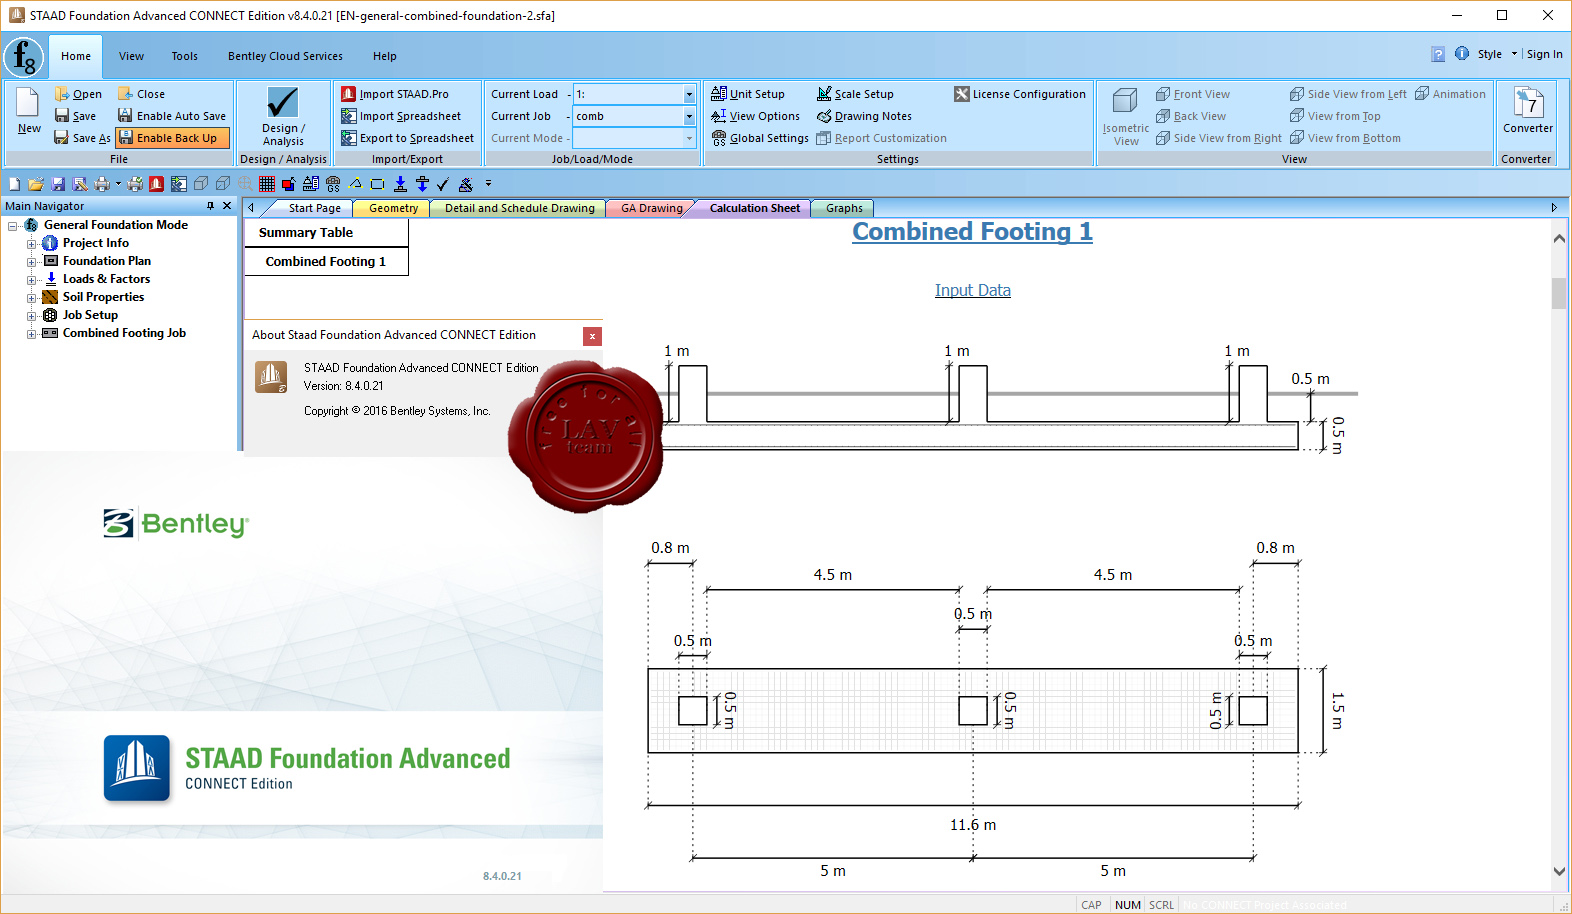This screenshot has height=914, width=1572.
Task: Open the Tools ribbon tab
Action: click(x=184, y=56)
